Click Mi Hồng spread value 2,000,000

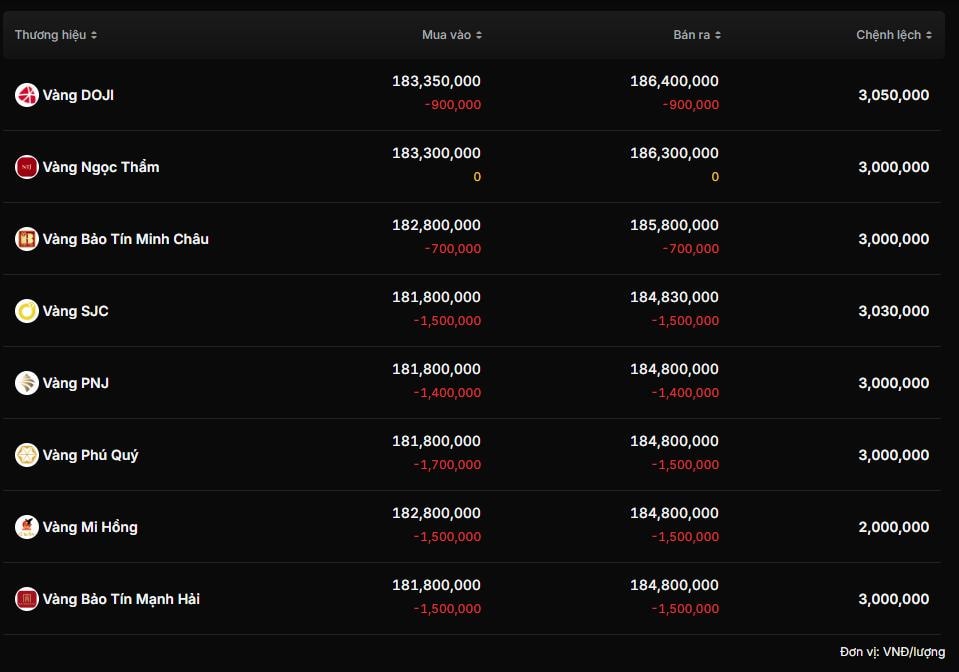click(x=893, y=527)
